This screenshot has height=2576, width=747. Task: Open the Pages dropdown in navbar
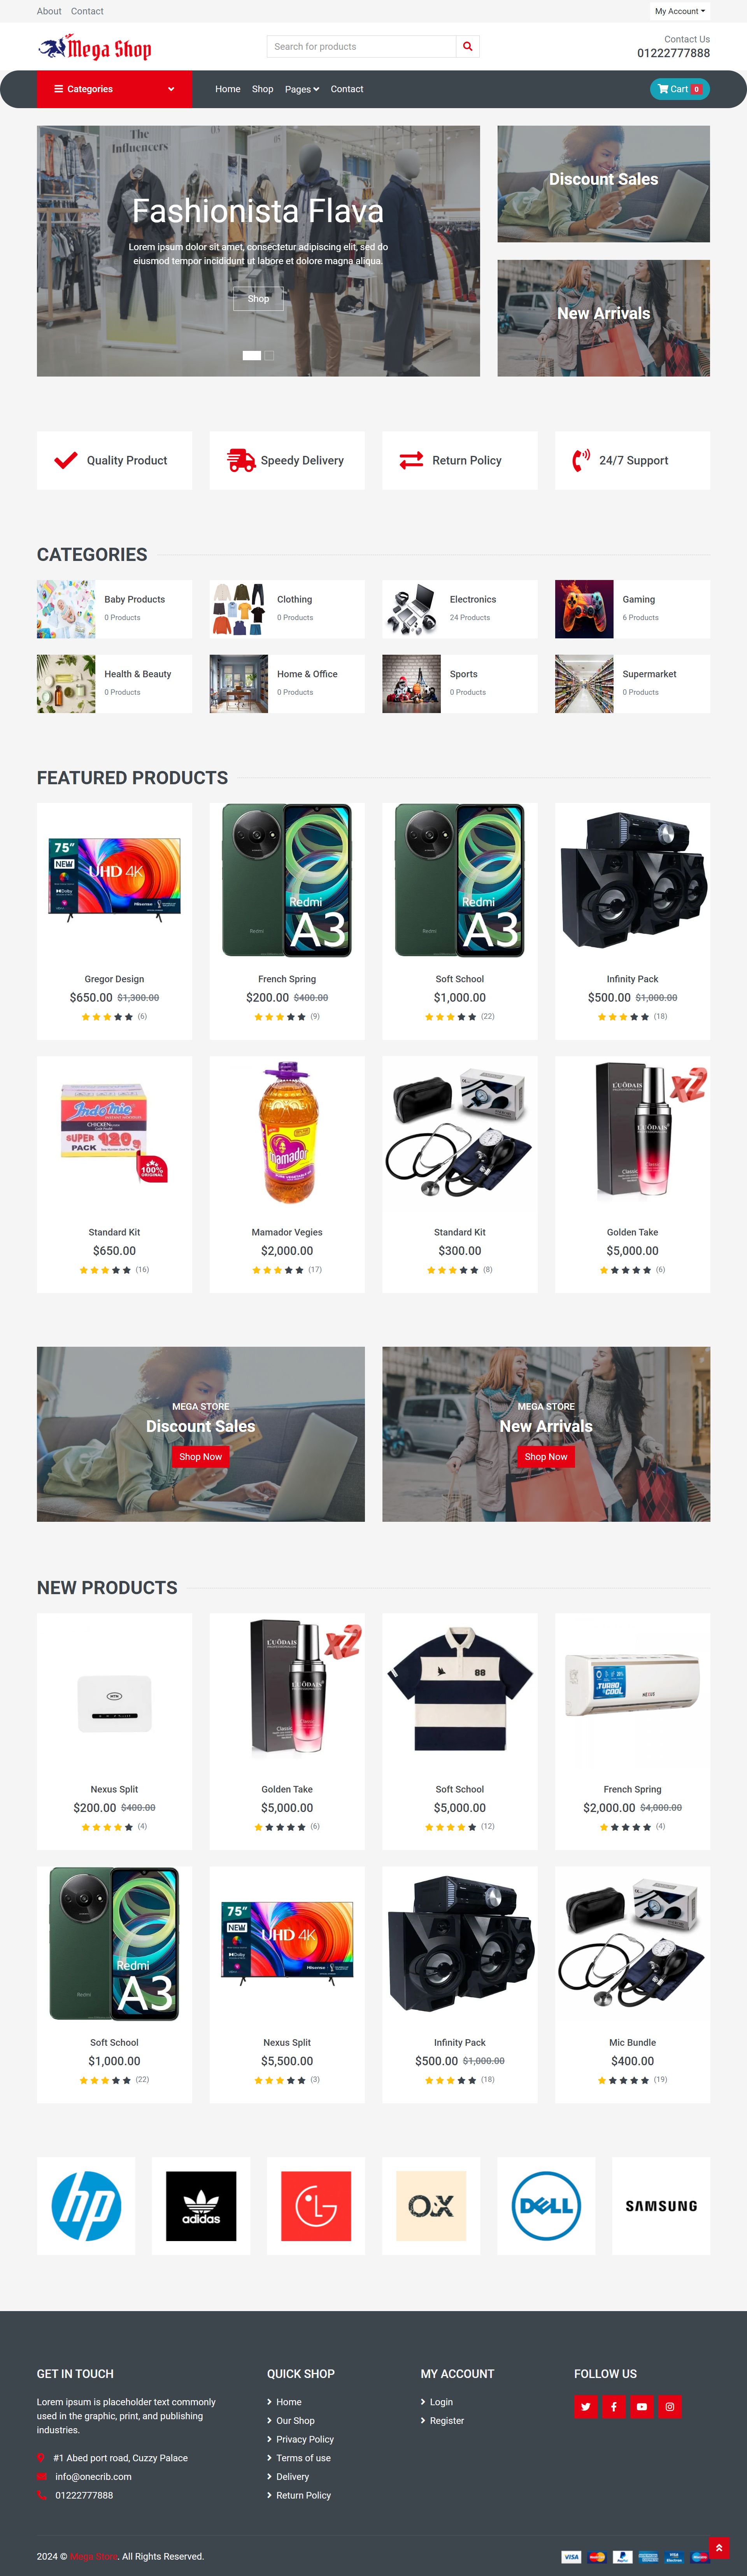pos(302,89)
